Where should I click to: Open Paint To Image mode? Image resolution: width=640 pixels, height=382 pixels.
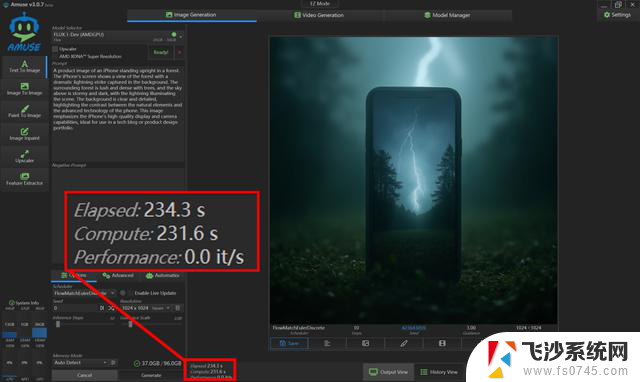tap(24, 111)
